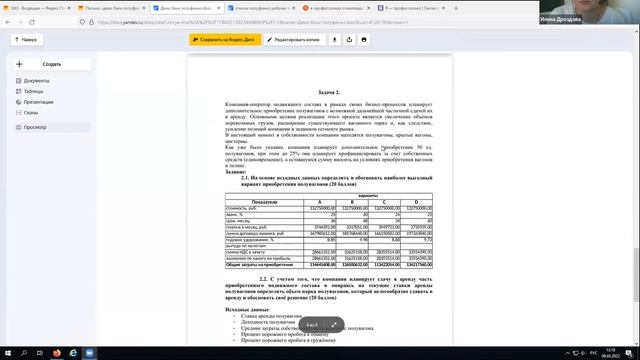
Task: Click the download icon in the viewer toolbar
Action: [335, 40]
